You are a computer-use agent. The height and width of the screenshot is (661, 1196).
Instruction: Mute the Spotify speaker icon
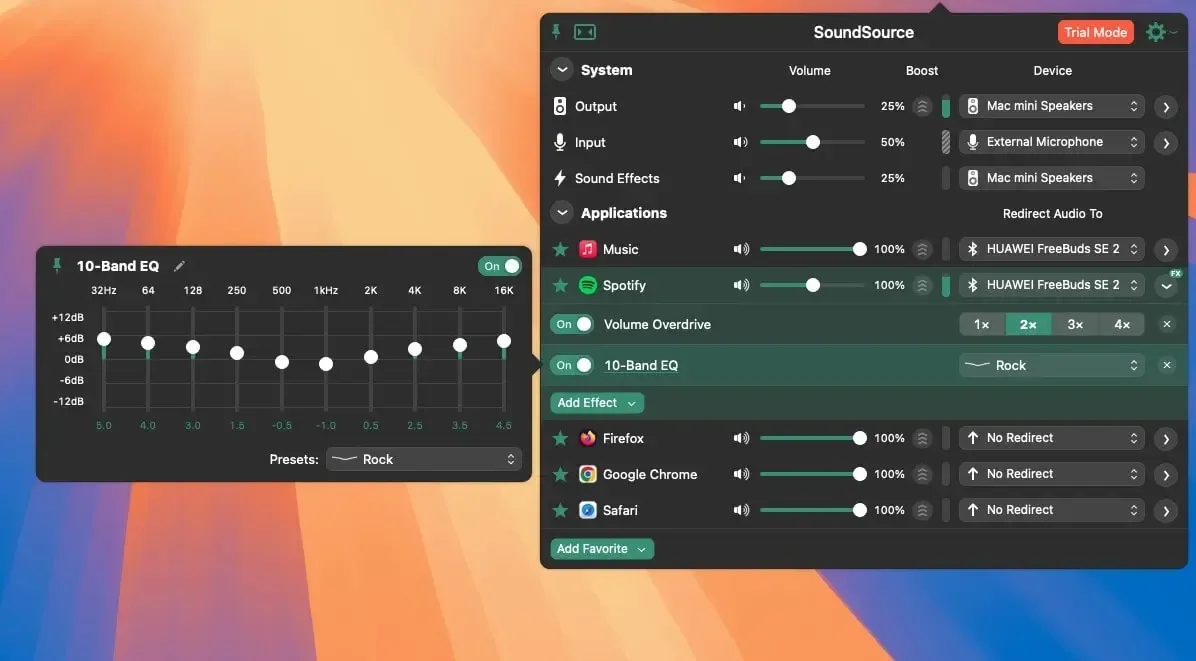click(741, 285)
